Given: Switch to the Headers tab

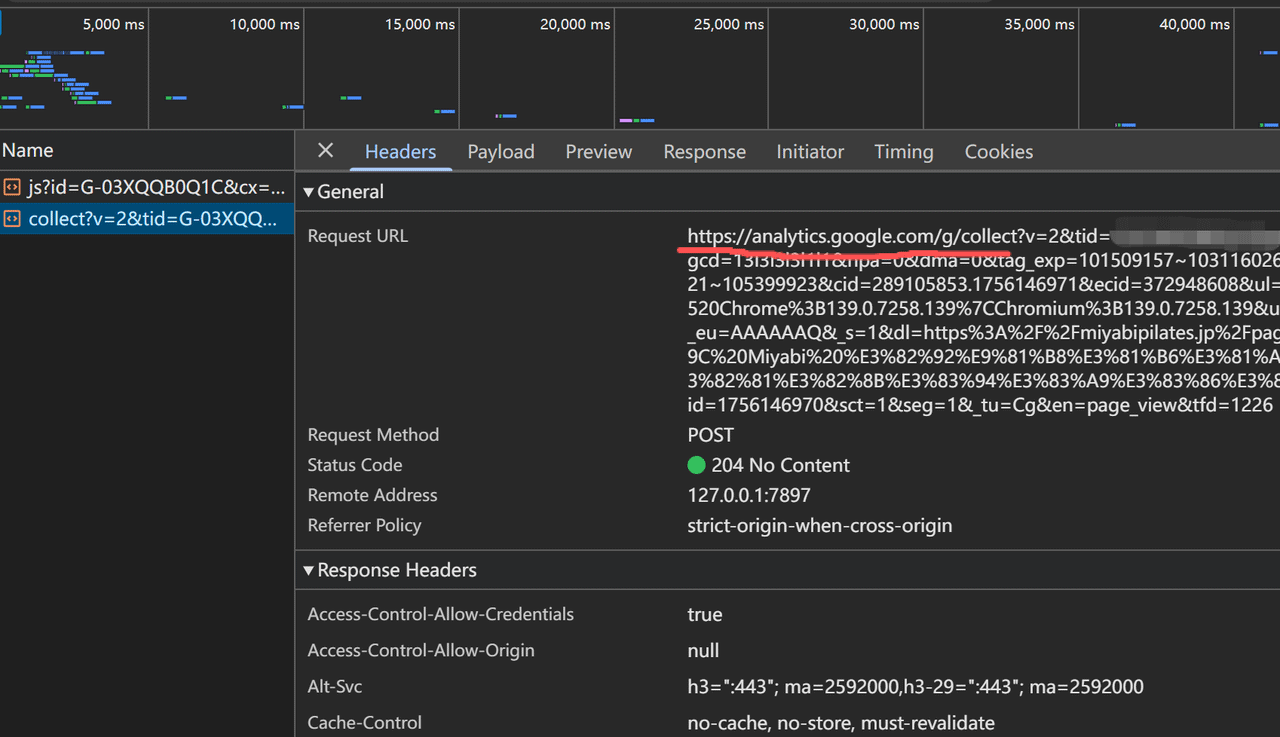Looking at the screenshot, I should (400, 152).
